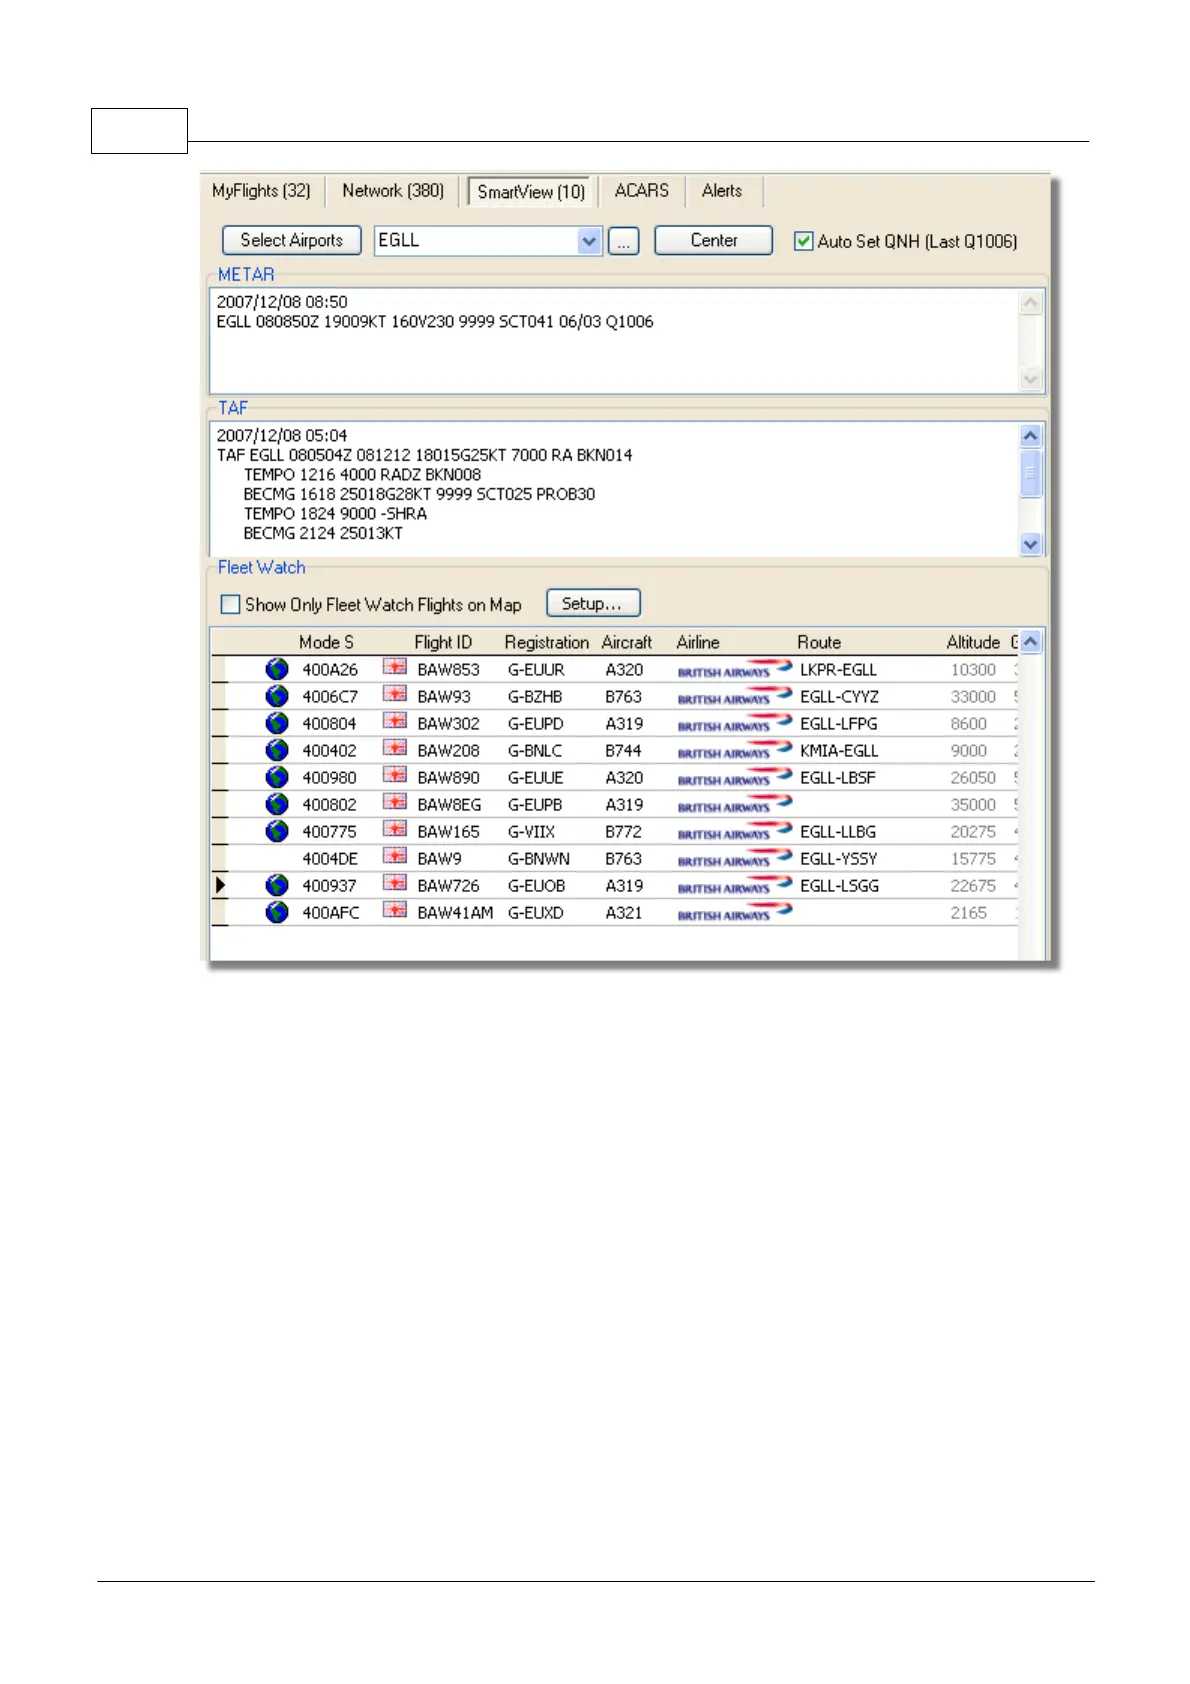
Task: Click the globe icon beside 400937
Action: click(x=277, y=885)
